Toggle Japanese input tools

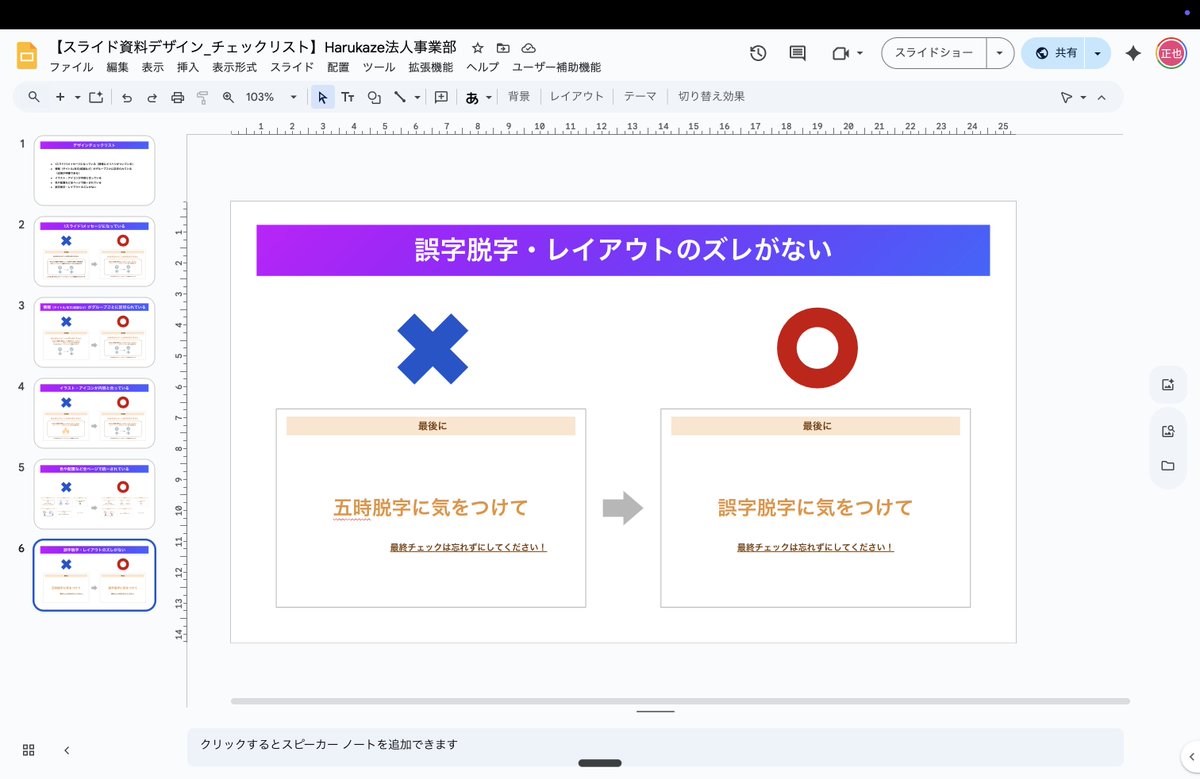click(x=472, y=97)
